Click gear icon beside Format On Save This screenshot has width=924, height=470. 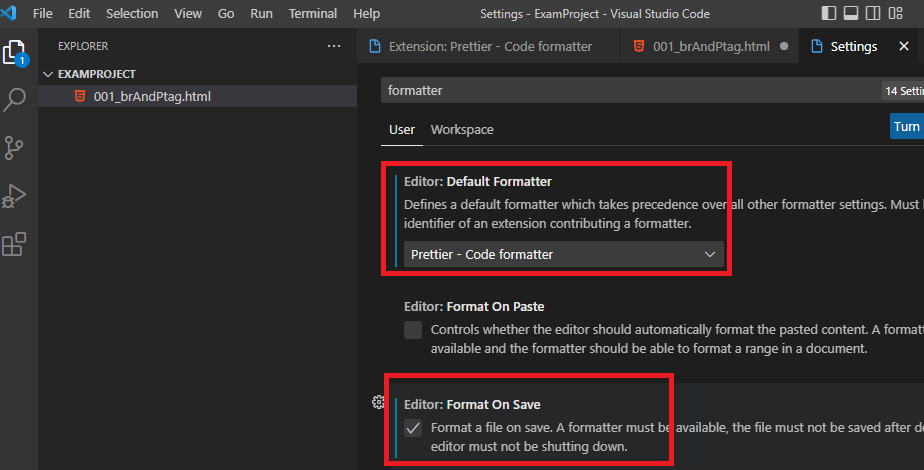pyautogui.click(x=378, y=402)
